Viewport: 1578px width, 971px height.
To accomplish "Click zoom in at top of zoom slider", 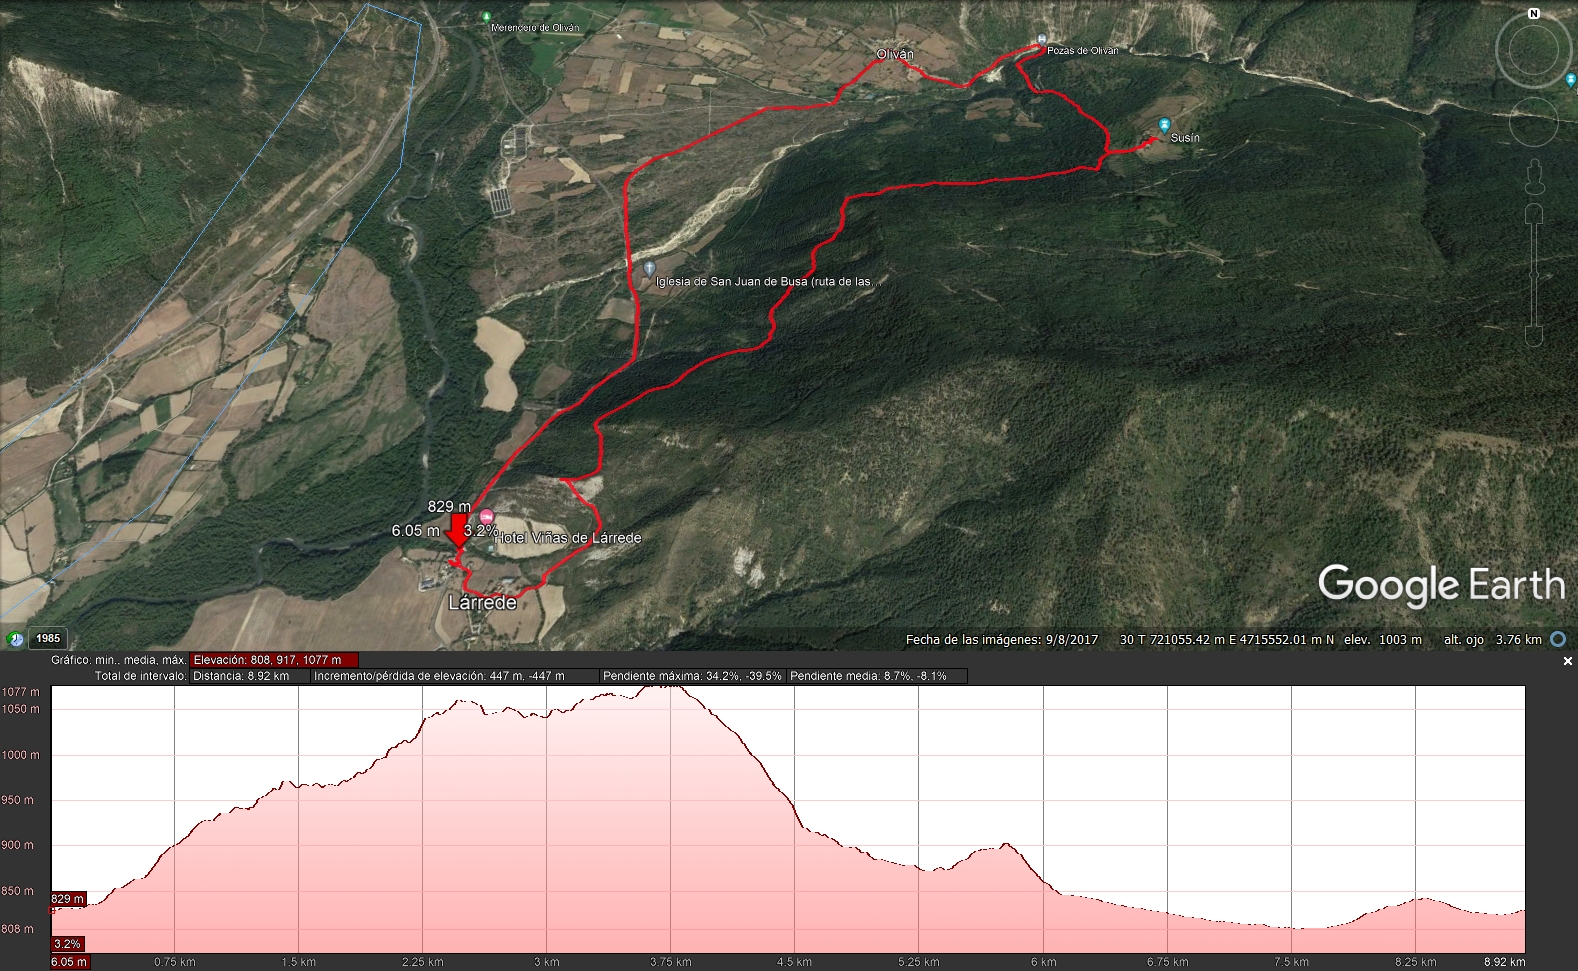I will (x=1534, y=214).
